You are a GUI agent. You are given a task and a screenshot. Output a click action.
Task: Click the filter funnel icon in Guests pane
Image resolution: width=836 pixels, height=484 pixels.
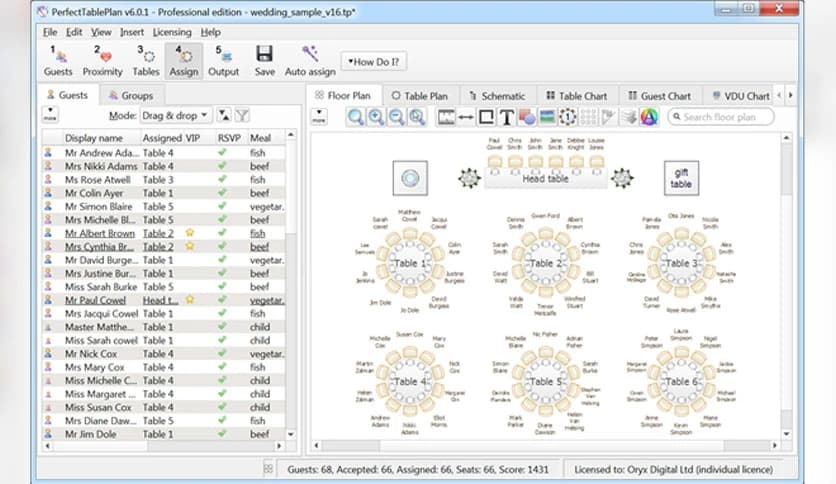tap(242, 115)
